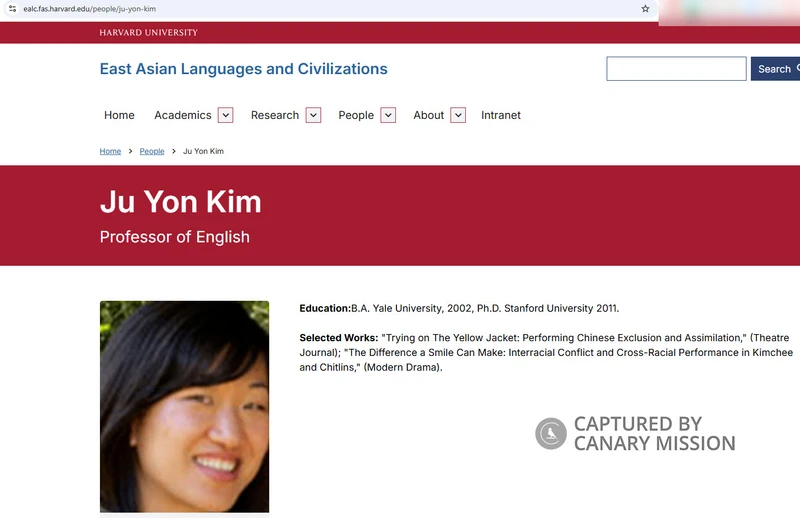This screenshot has height=518, width=800.
Task: Go to the Home menu item
Action: 119,115
